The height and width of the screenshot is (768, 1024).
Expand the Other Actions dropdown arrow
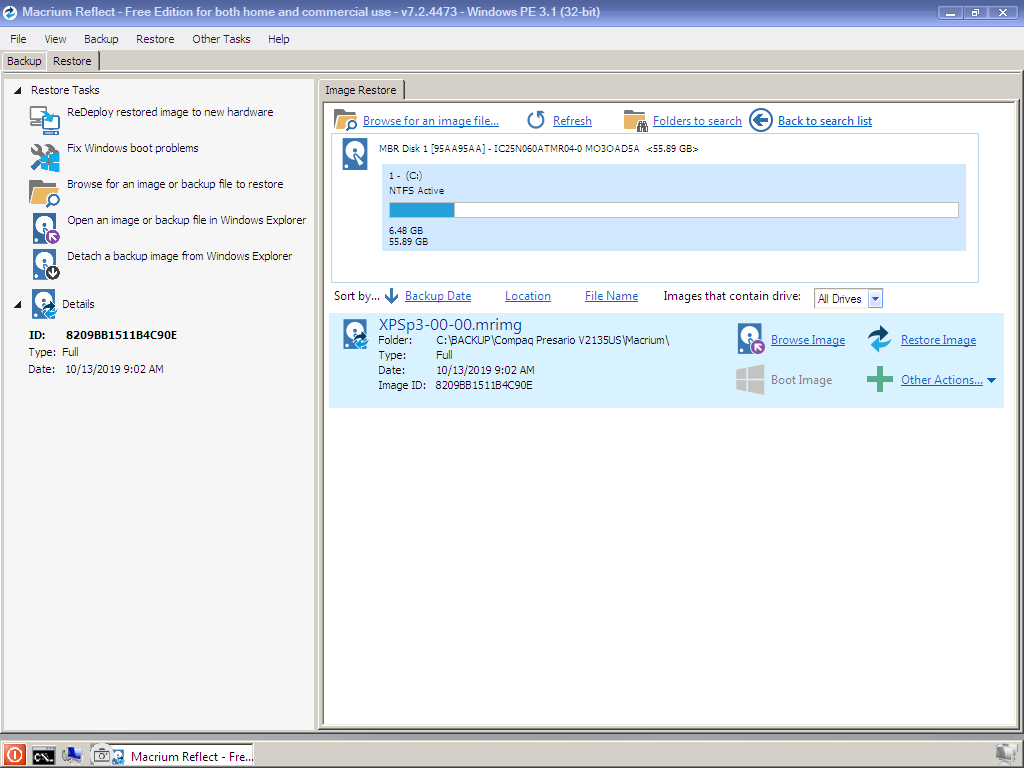point(991,380)
